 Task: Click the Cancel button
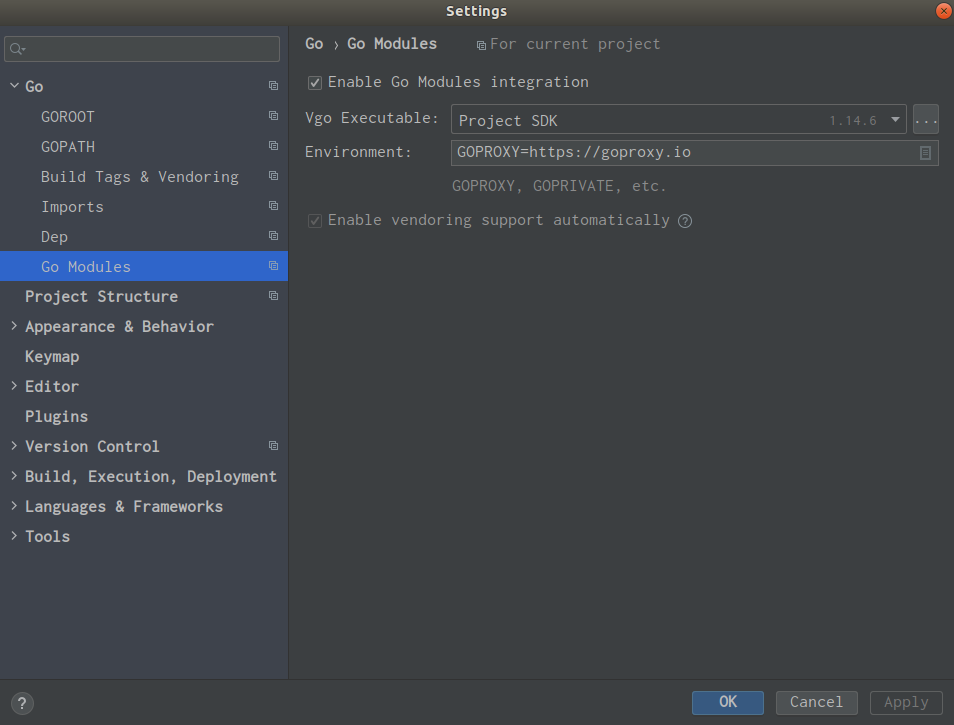[x=816, y=702]
